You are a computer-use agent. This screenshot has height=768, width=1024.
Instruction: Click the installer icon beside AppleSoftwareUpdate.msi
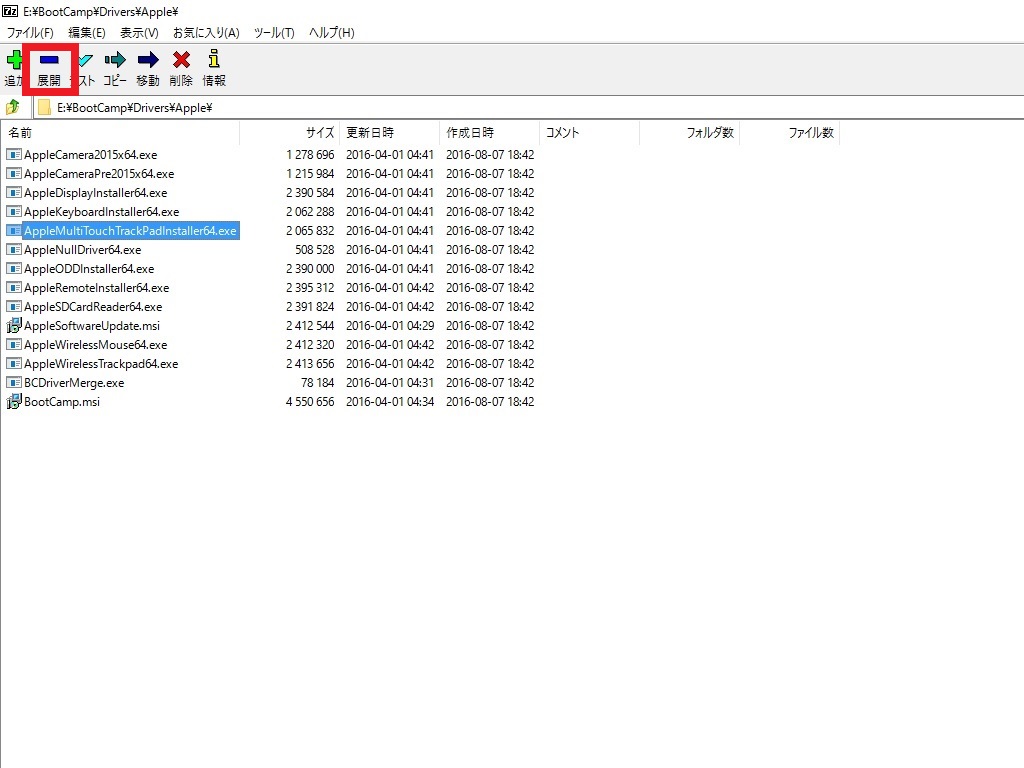click(x=13, y=325)
